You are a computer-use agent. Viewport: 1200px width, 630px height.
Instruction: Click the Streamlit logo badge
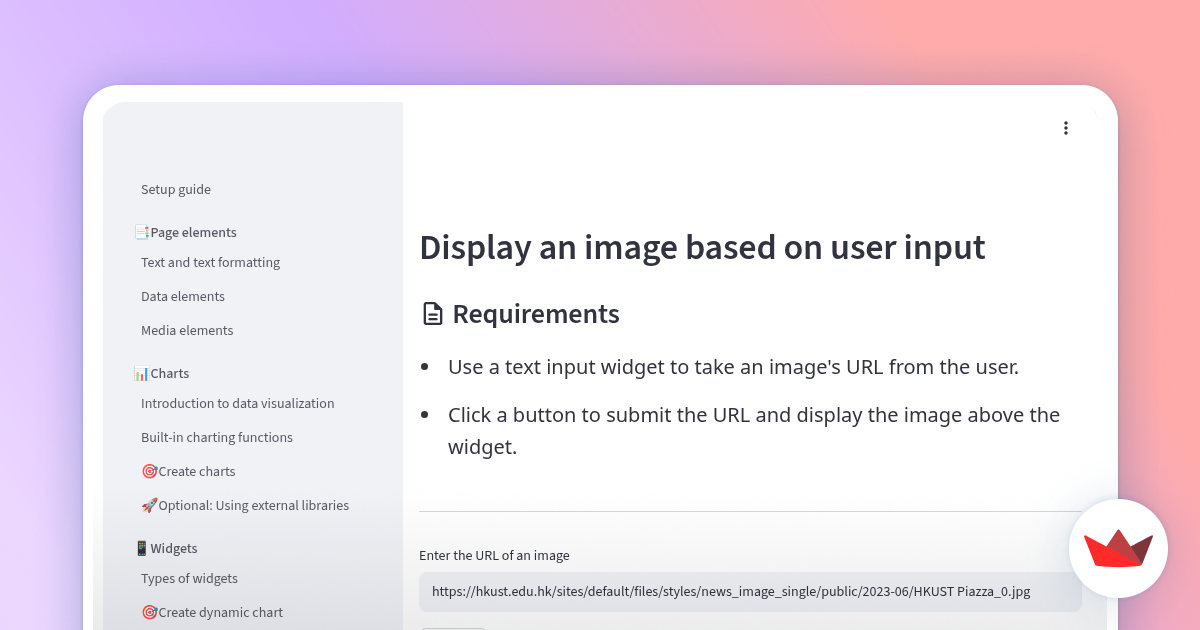pos(1118,548)
